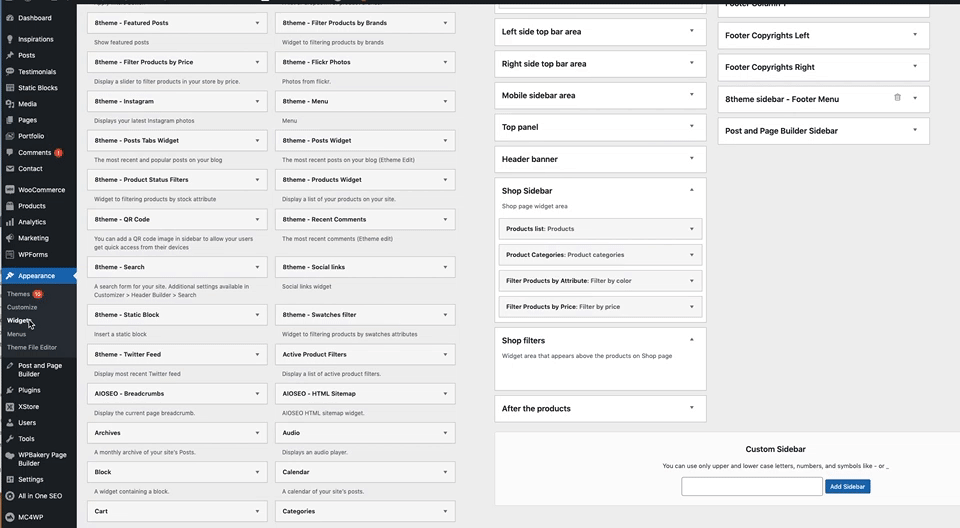Click the Analytics bar chart icon
This screenshot has width=960, height=528.
tap(10, 222)
